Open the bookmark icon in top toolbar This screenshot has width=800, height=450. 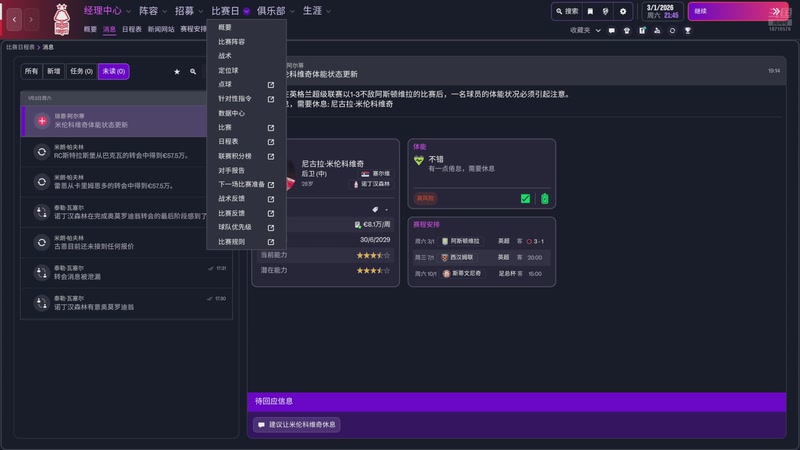point(590,11)
